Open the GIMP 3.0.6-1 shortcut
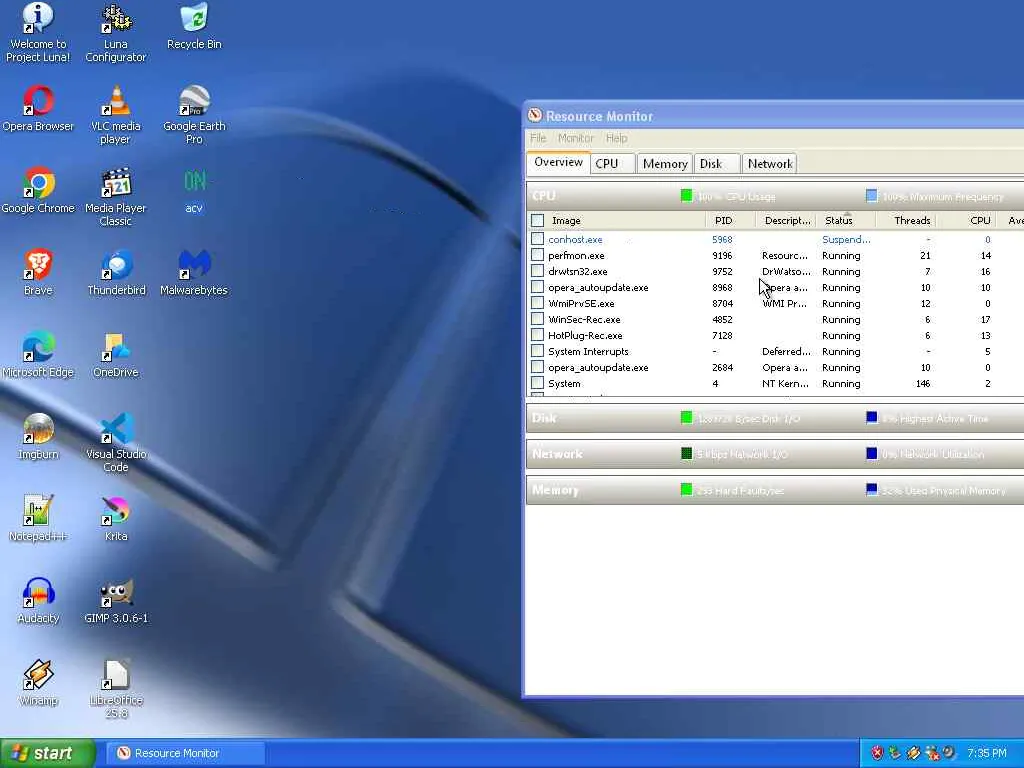 (x=116, y=601)
